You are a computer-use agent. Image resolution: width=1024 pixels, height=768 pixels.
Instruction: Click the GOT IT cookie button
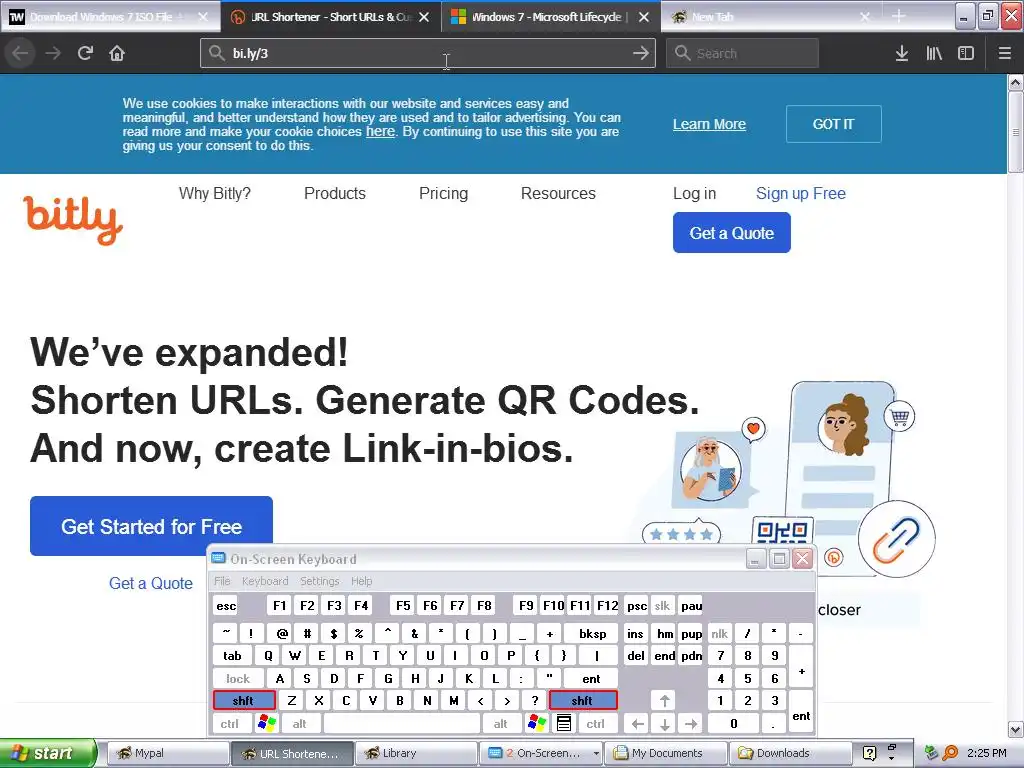pyautogui.click(x=833, y=124)
